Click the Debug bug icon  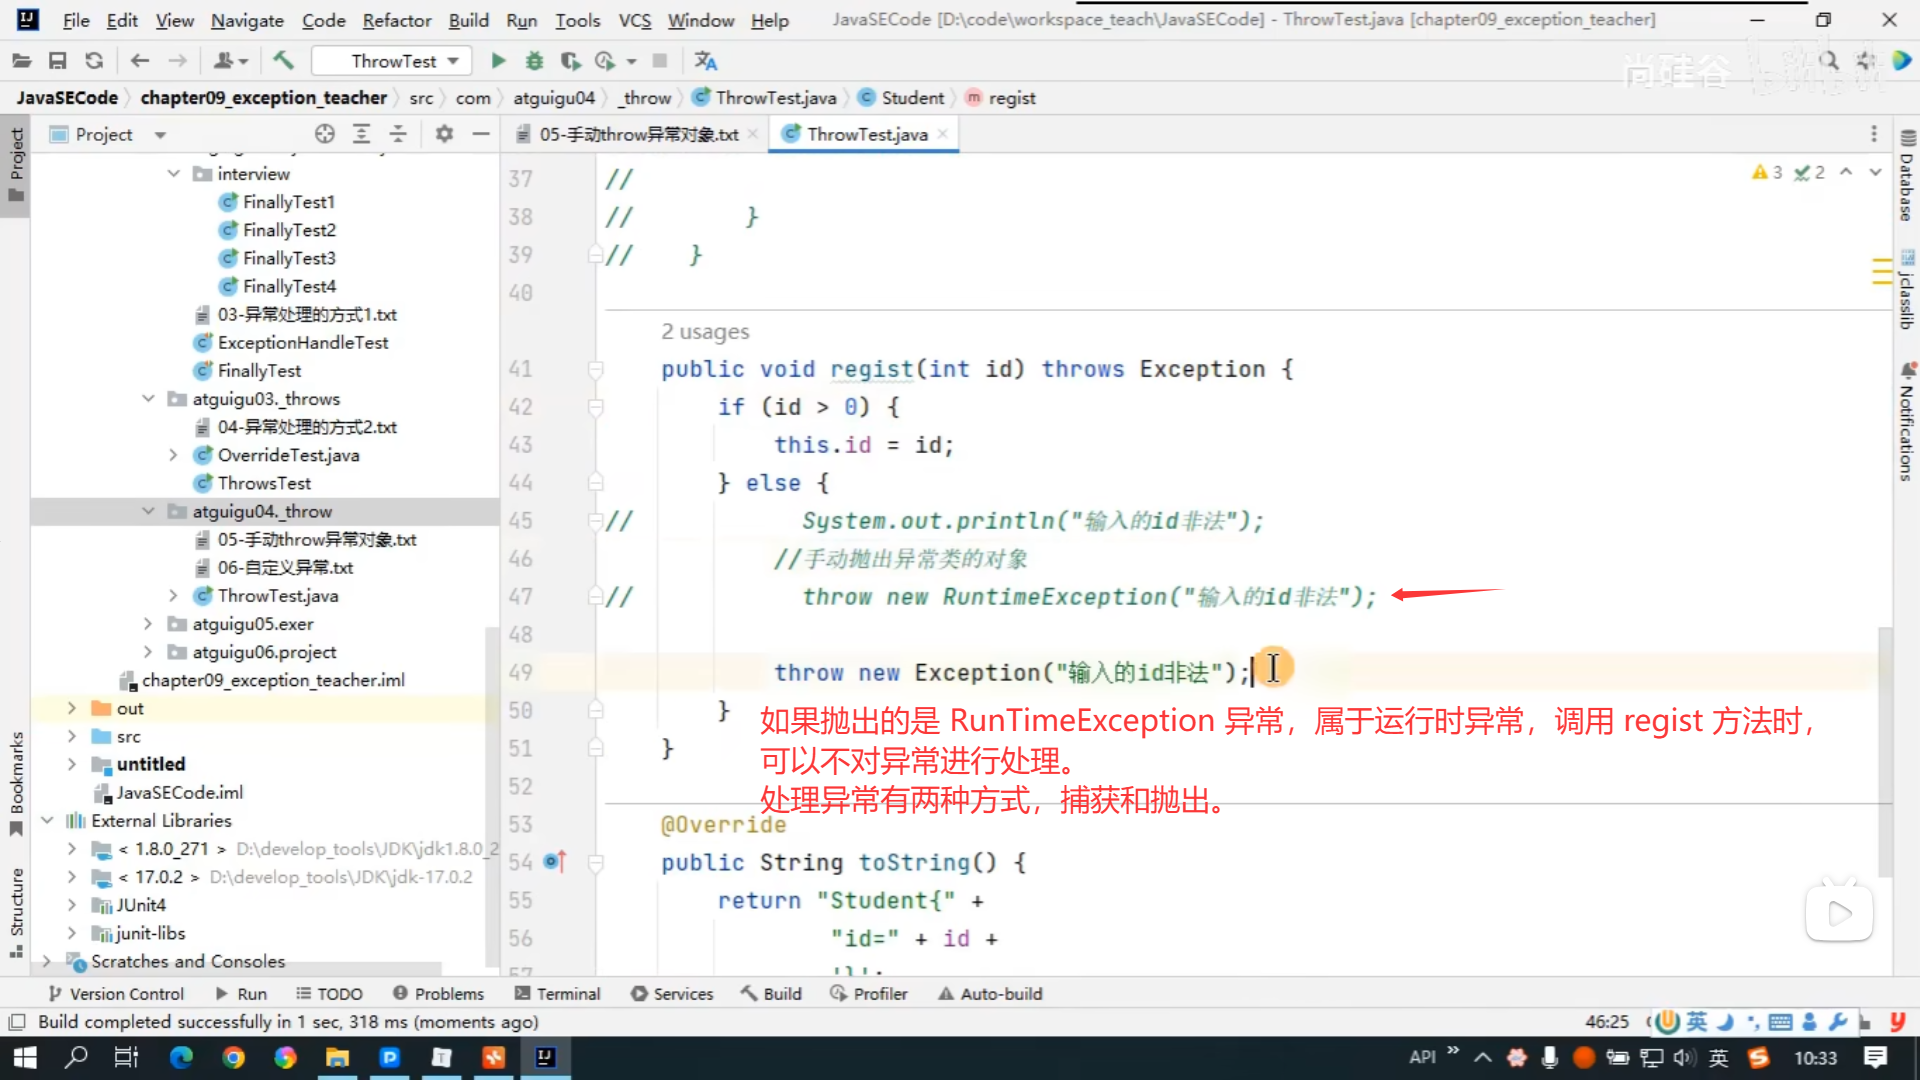coord(534,61)
